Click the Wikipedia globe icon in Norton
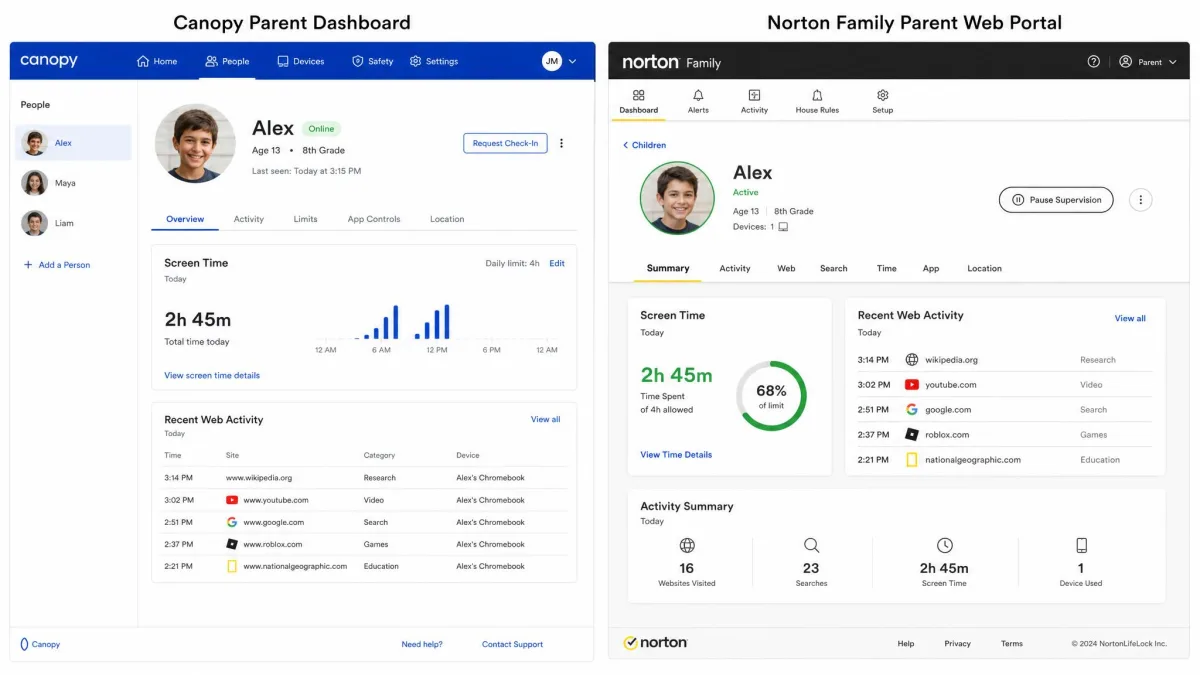Screen dimensions: 1200x675 pos(911,360)
